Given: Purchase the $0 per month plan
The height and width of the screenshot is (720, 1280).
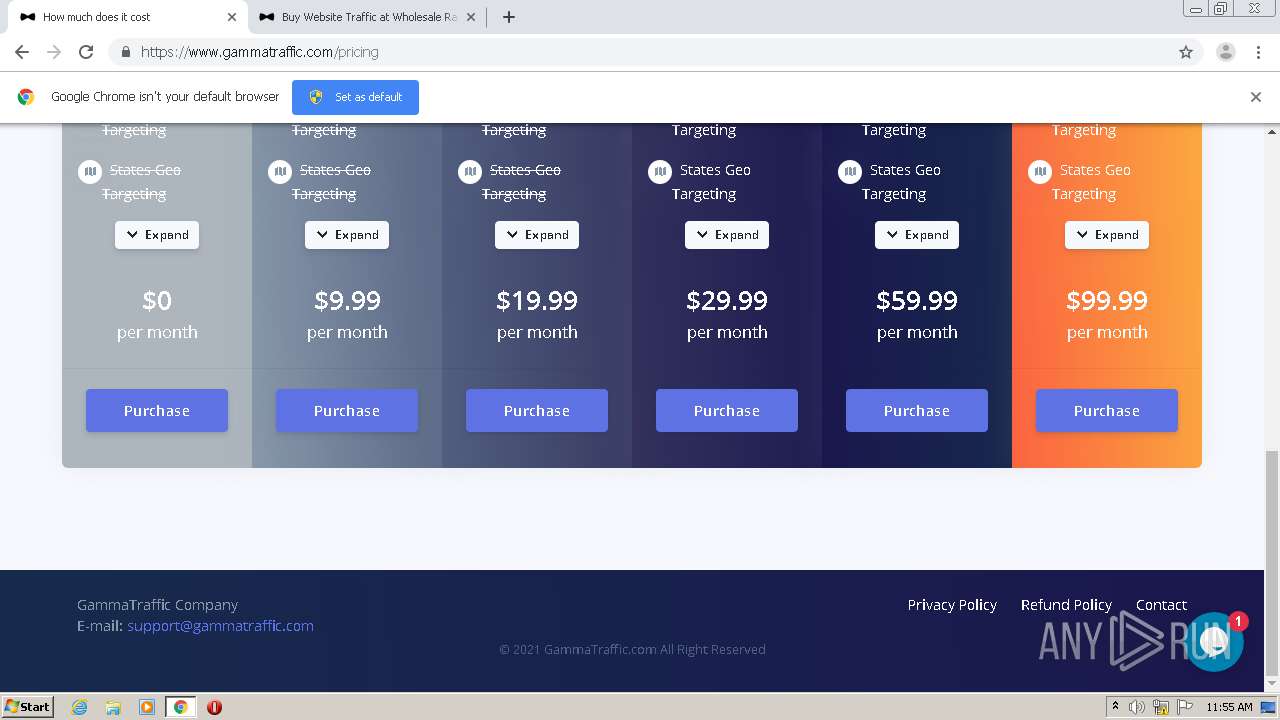Looking at the screenshot, I should tap(157, 411).
